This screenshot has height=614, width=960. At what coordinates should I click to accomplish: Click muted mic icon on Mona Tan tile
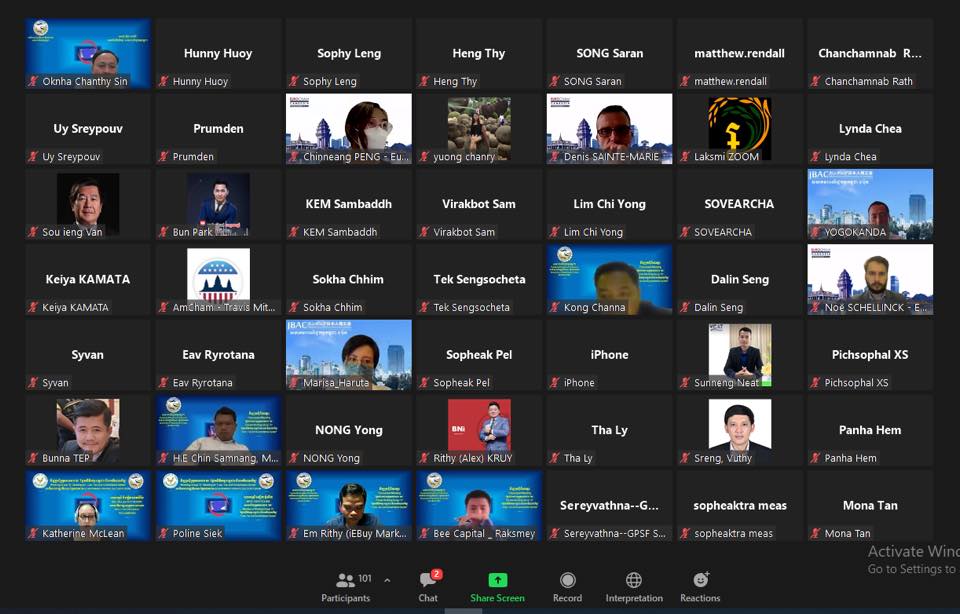(x=816, y=534)
